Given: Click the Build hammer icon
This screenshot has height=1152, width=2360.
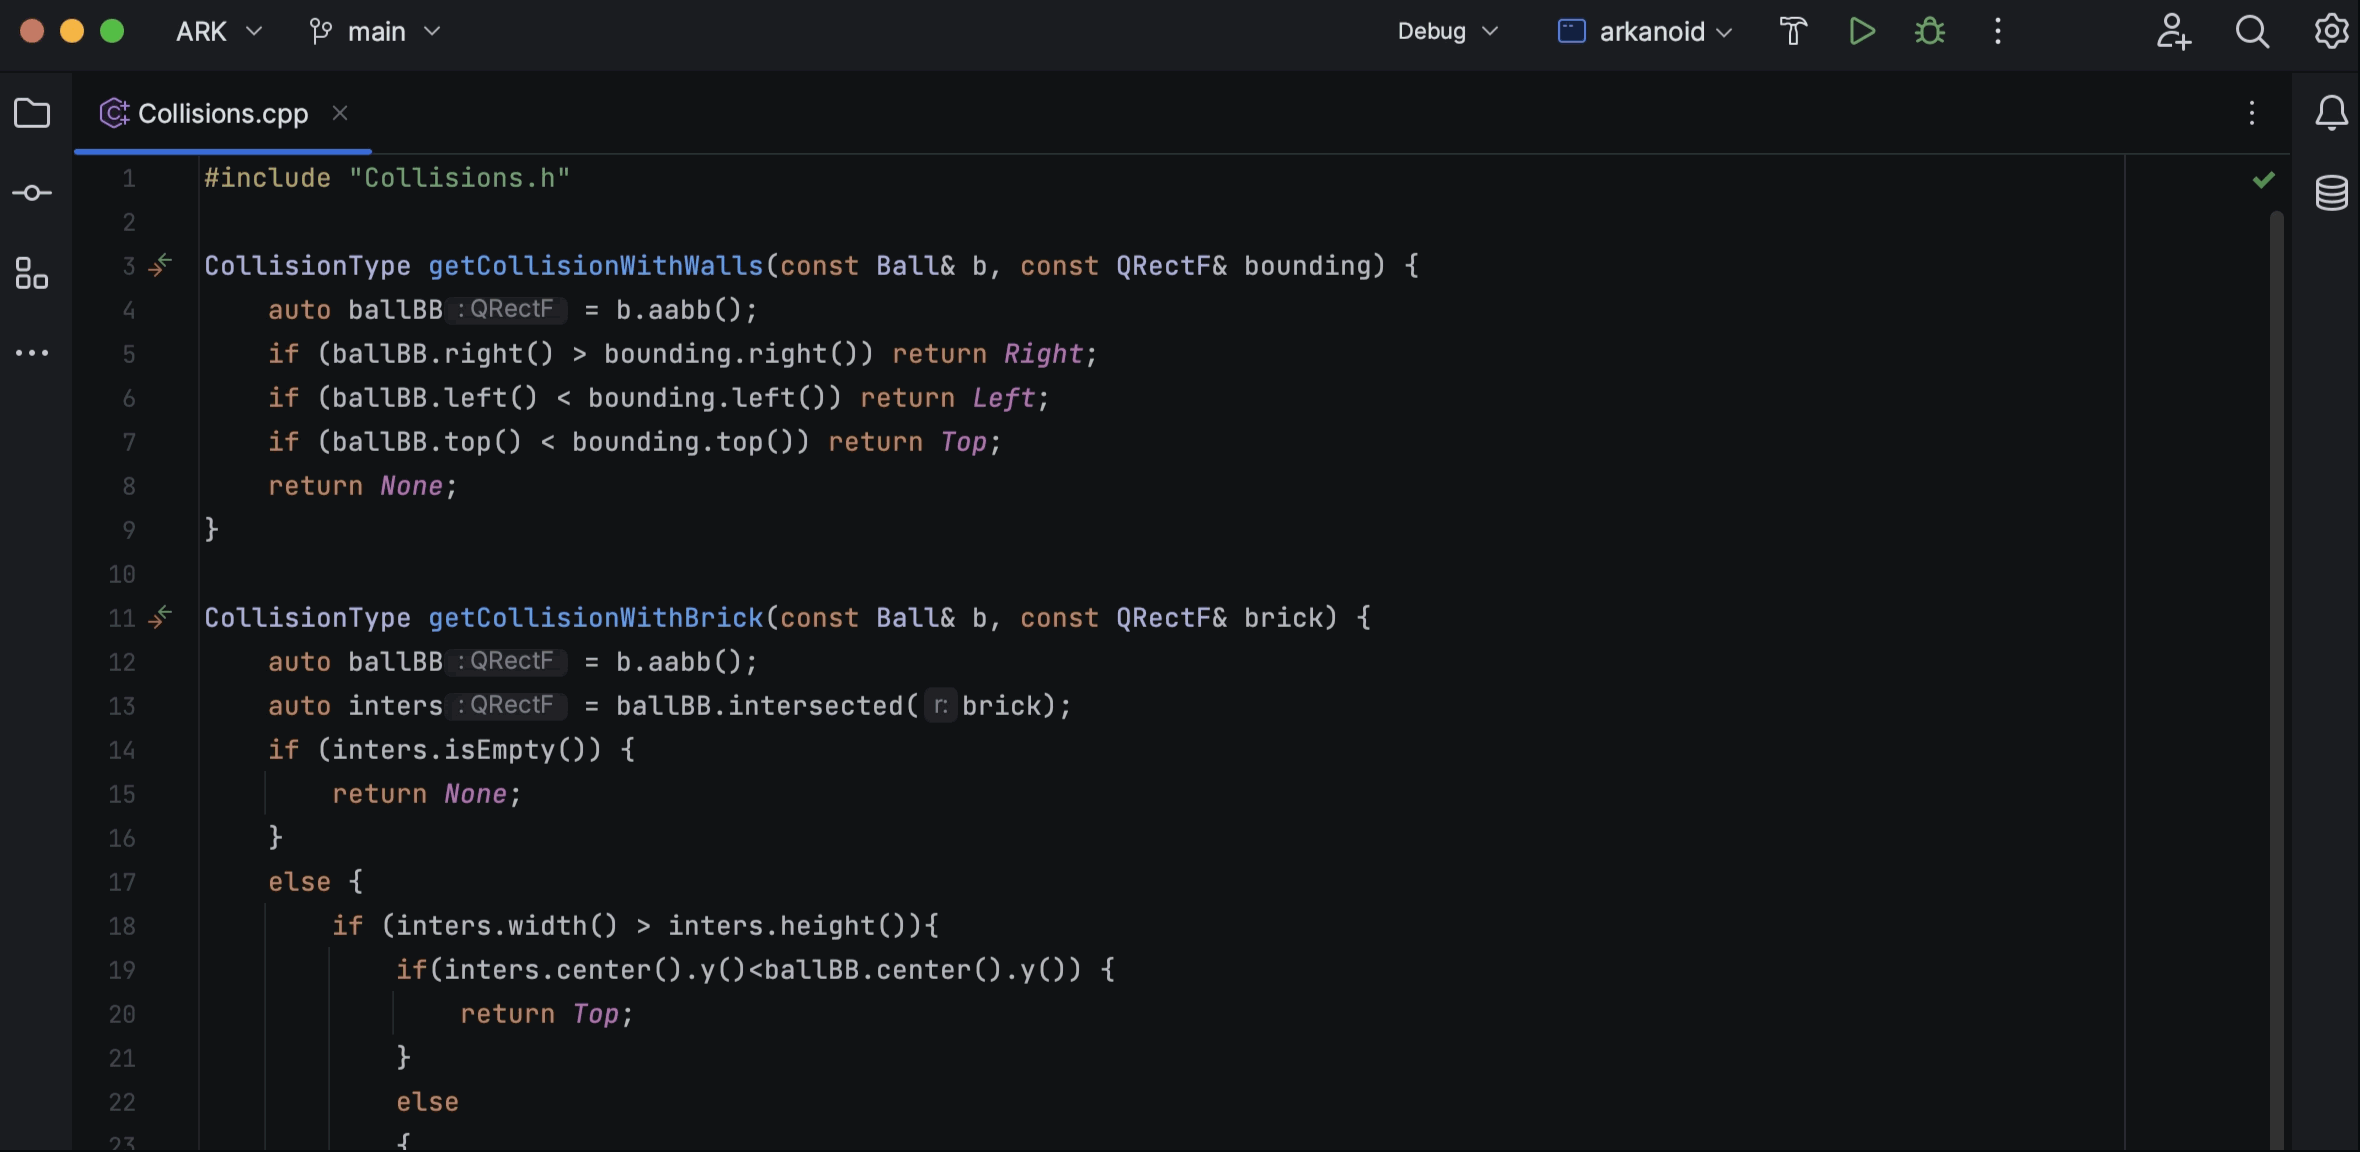Looking at the screenshot, I should 1793,31.
